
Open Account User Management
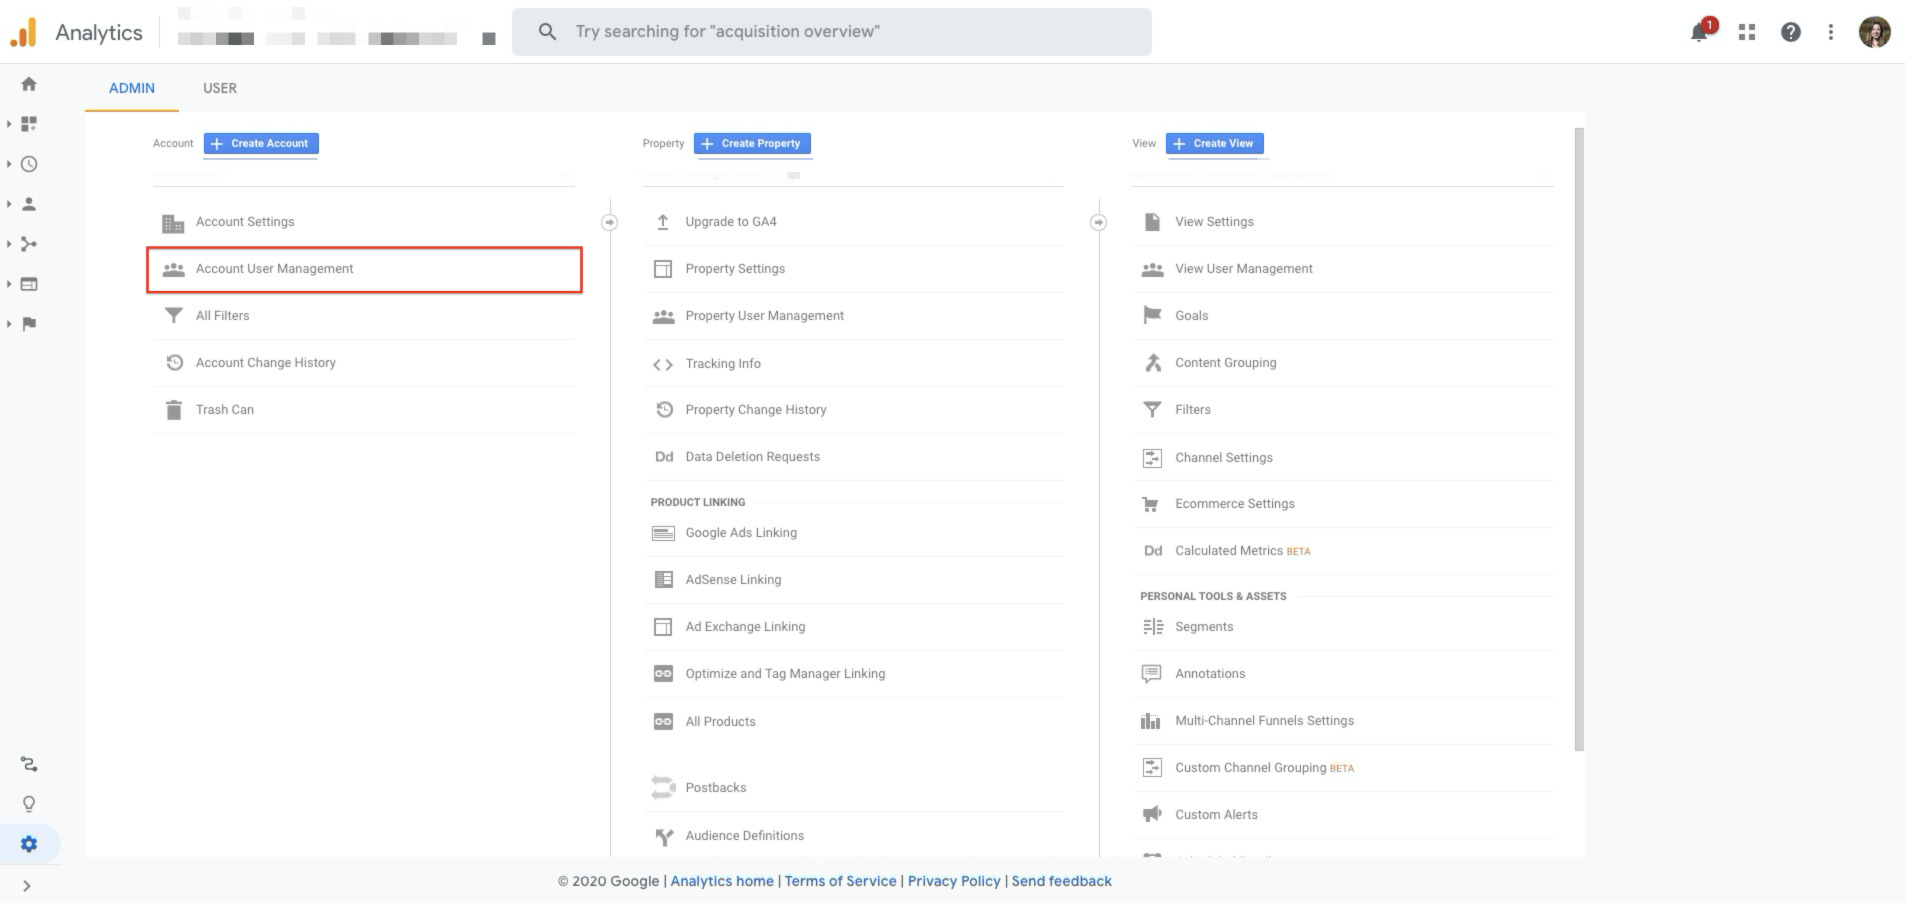tap(365, 269)
